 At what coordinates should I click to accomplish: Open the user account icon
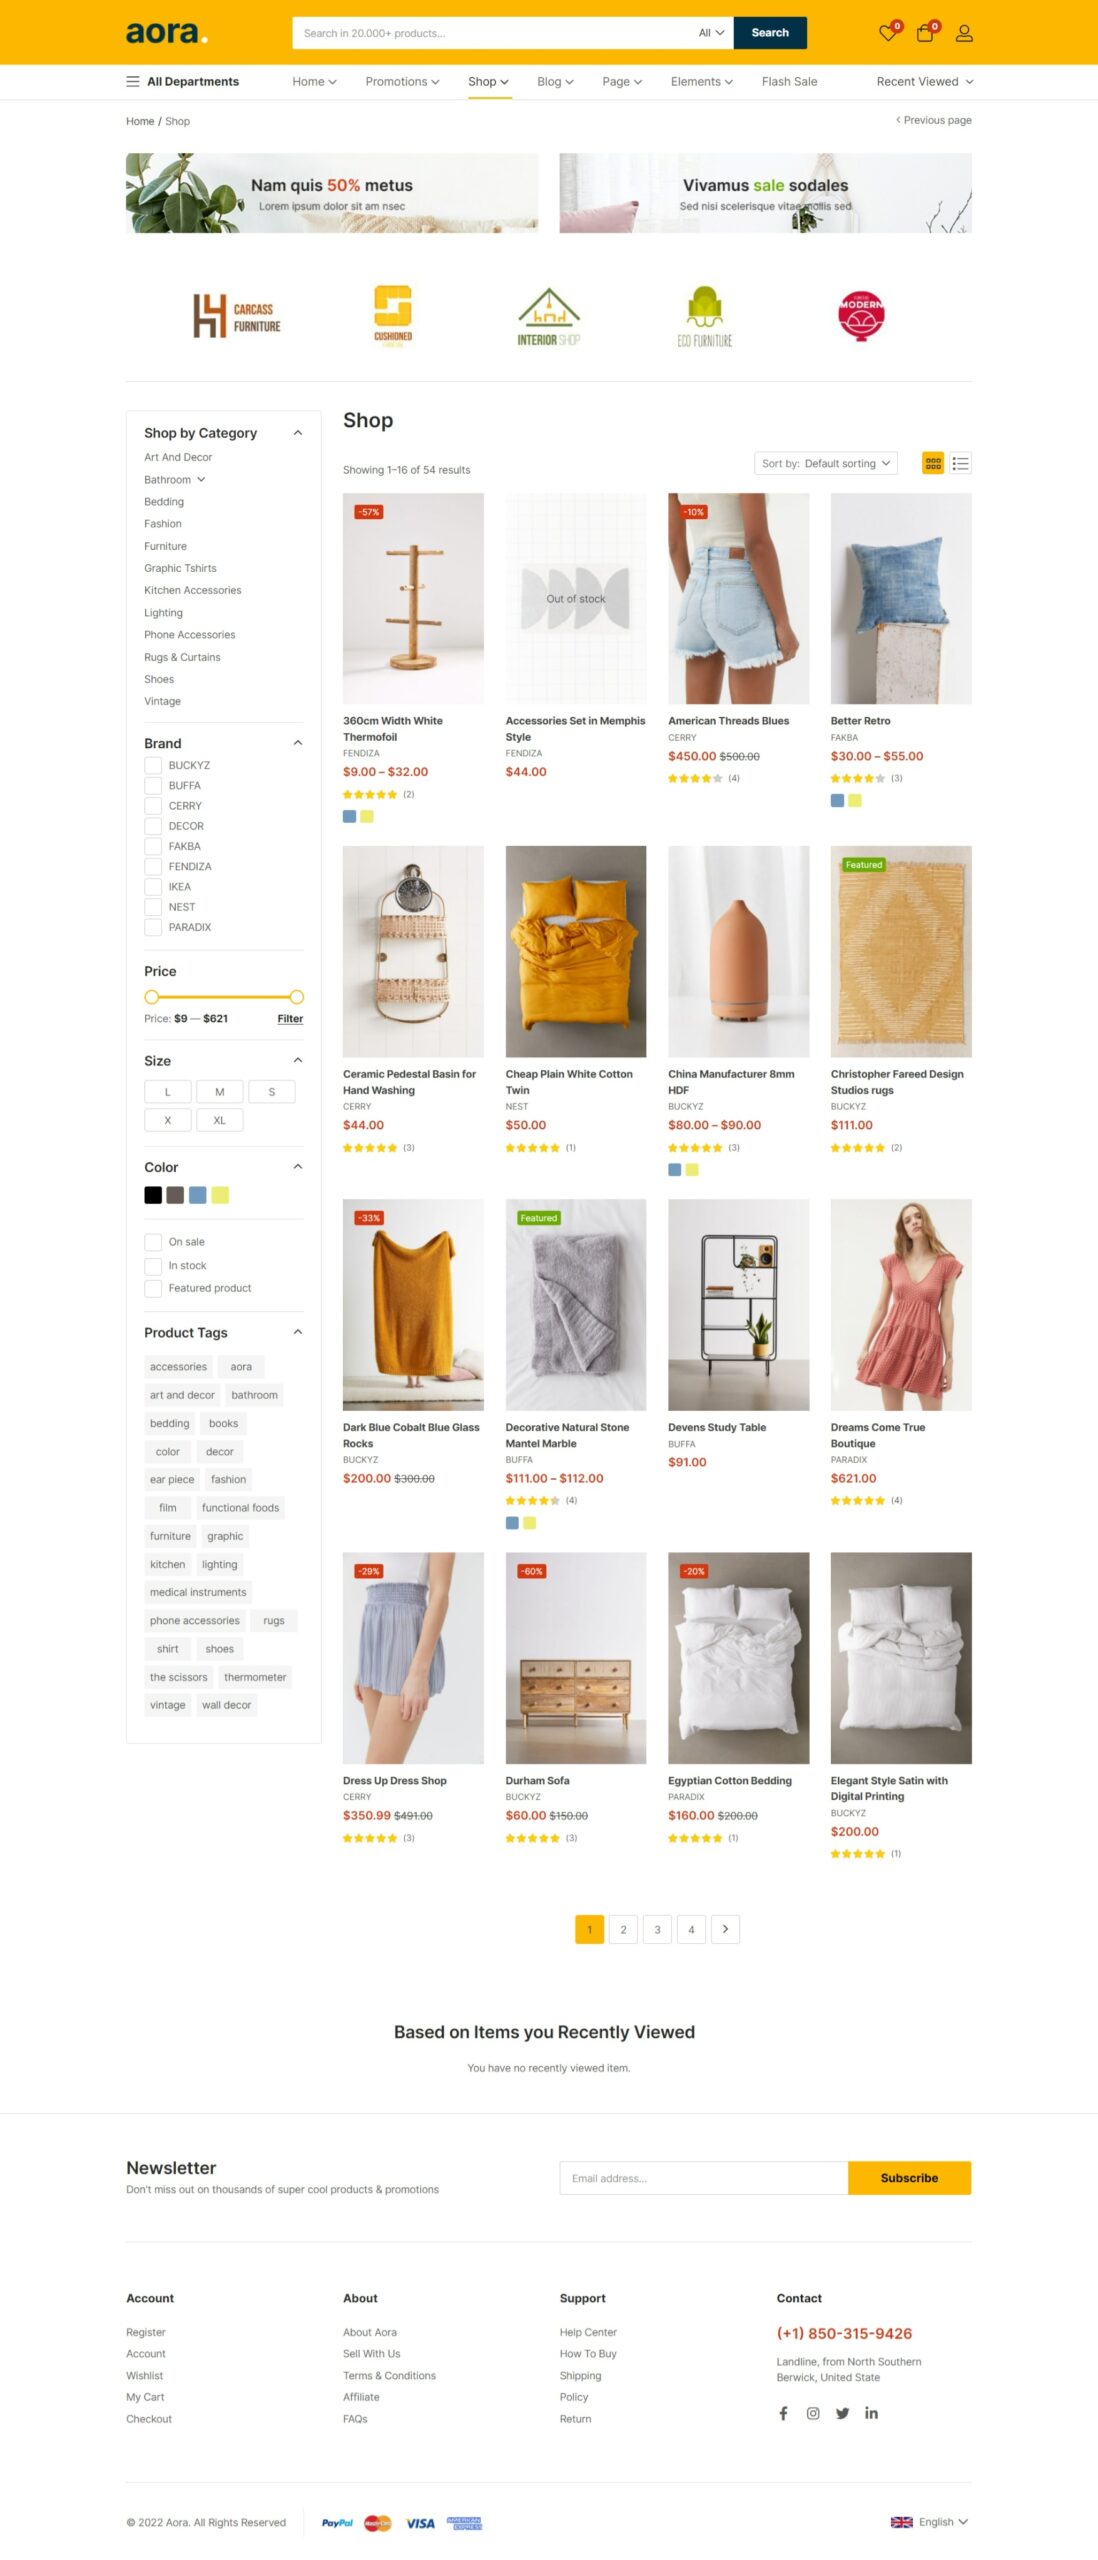(x=964, y=33)
